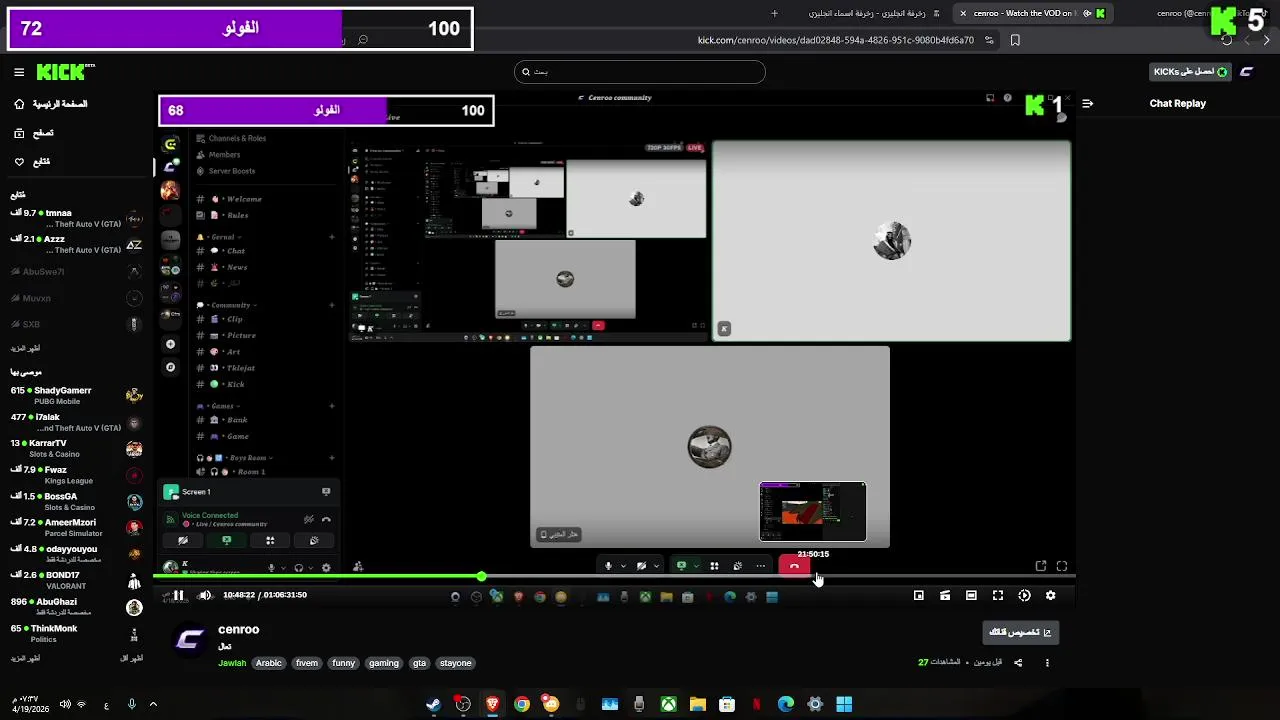Screen dimensions: 1280x720
Task: Select the fivem tag
Action: pos(307,663)
